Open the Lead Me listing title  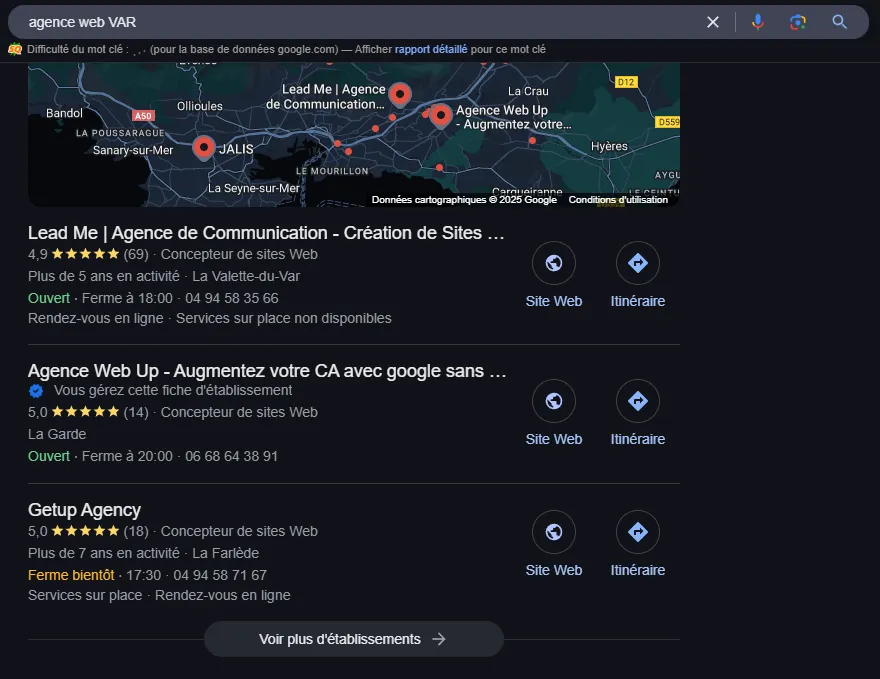[266, 233]
